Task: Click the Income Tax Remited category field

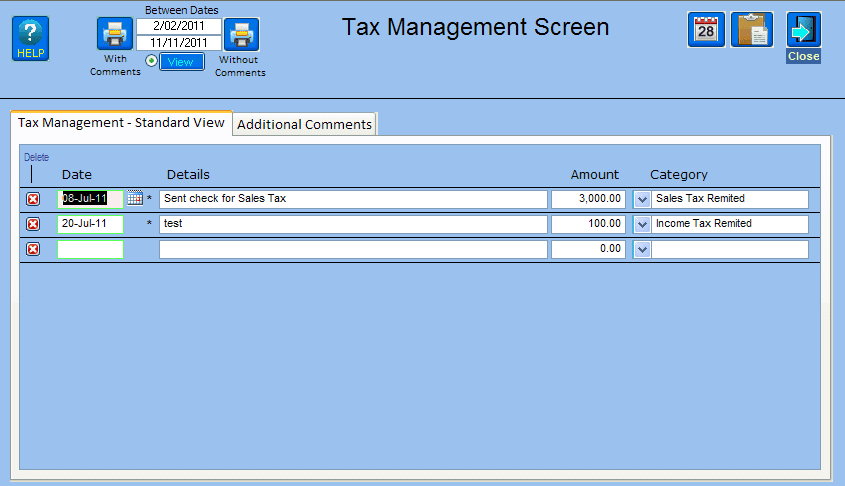Action: click(730, 224)
